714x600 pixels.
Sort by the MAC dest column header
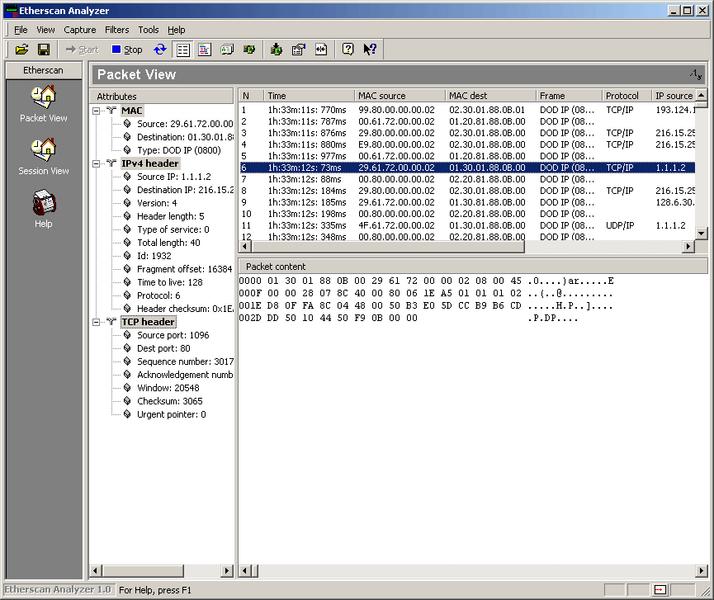click(490, 96)
